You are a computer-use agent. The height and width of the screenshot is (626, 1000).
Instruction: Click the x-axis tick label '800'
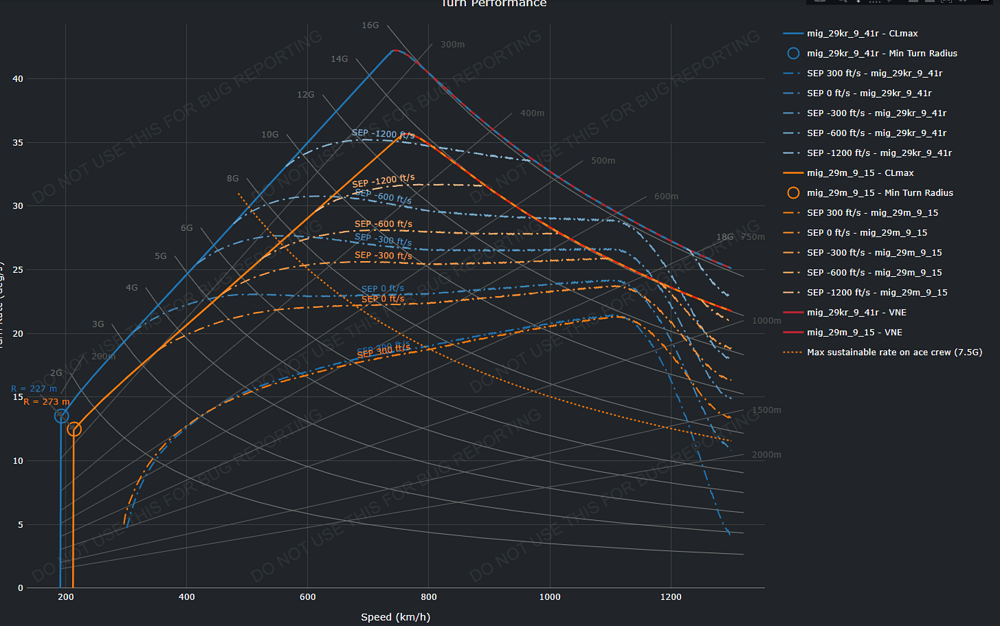pos(429,597)
